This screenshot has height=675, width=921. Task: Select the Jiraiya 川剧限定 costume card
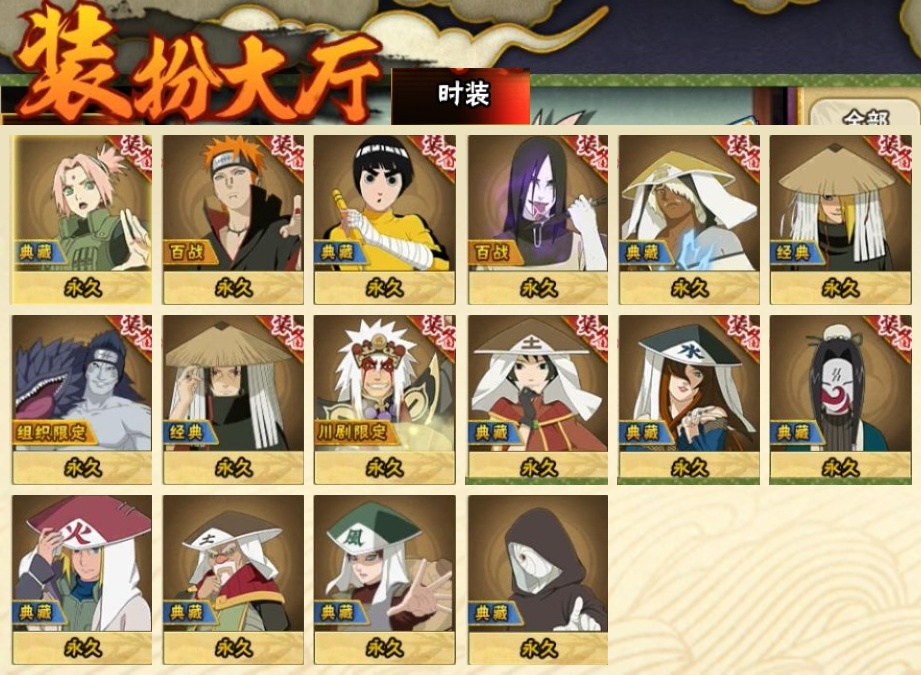[x=384, y=399]
